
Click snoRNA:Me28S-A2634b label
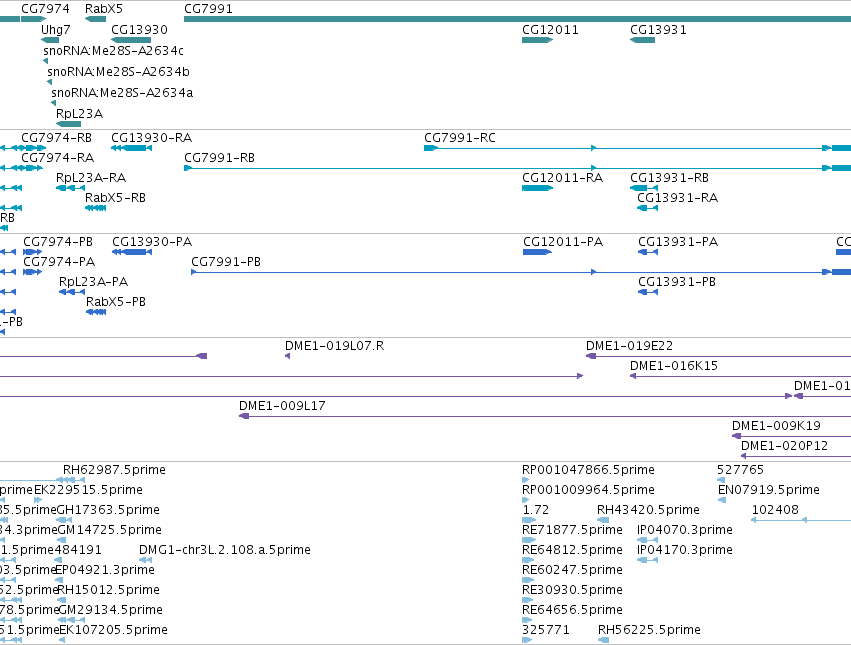[x=118, y=72]
